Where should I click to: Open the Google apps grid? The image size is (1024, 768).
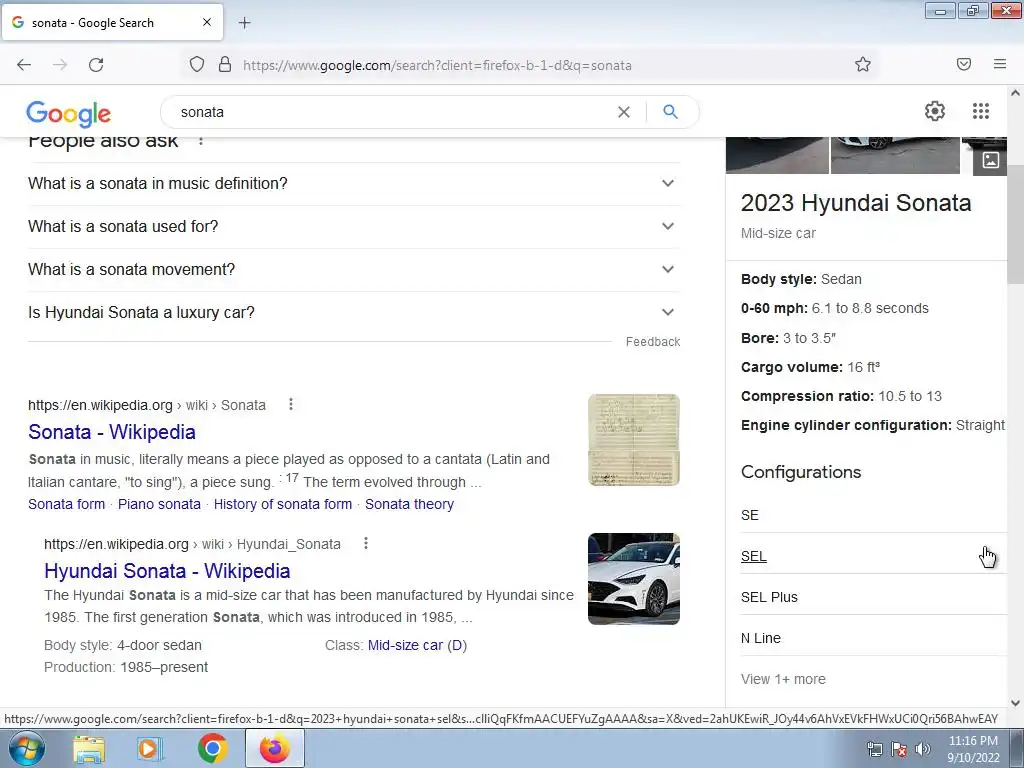[981, 111]
